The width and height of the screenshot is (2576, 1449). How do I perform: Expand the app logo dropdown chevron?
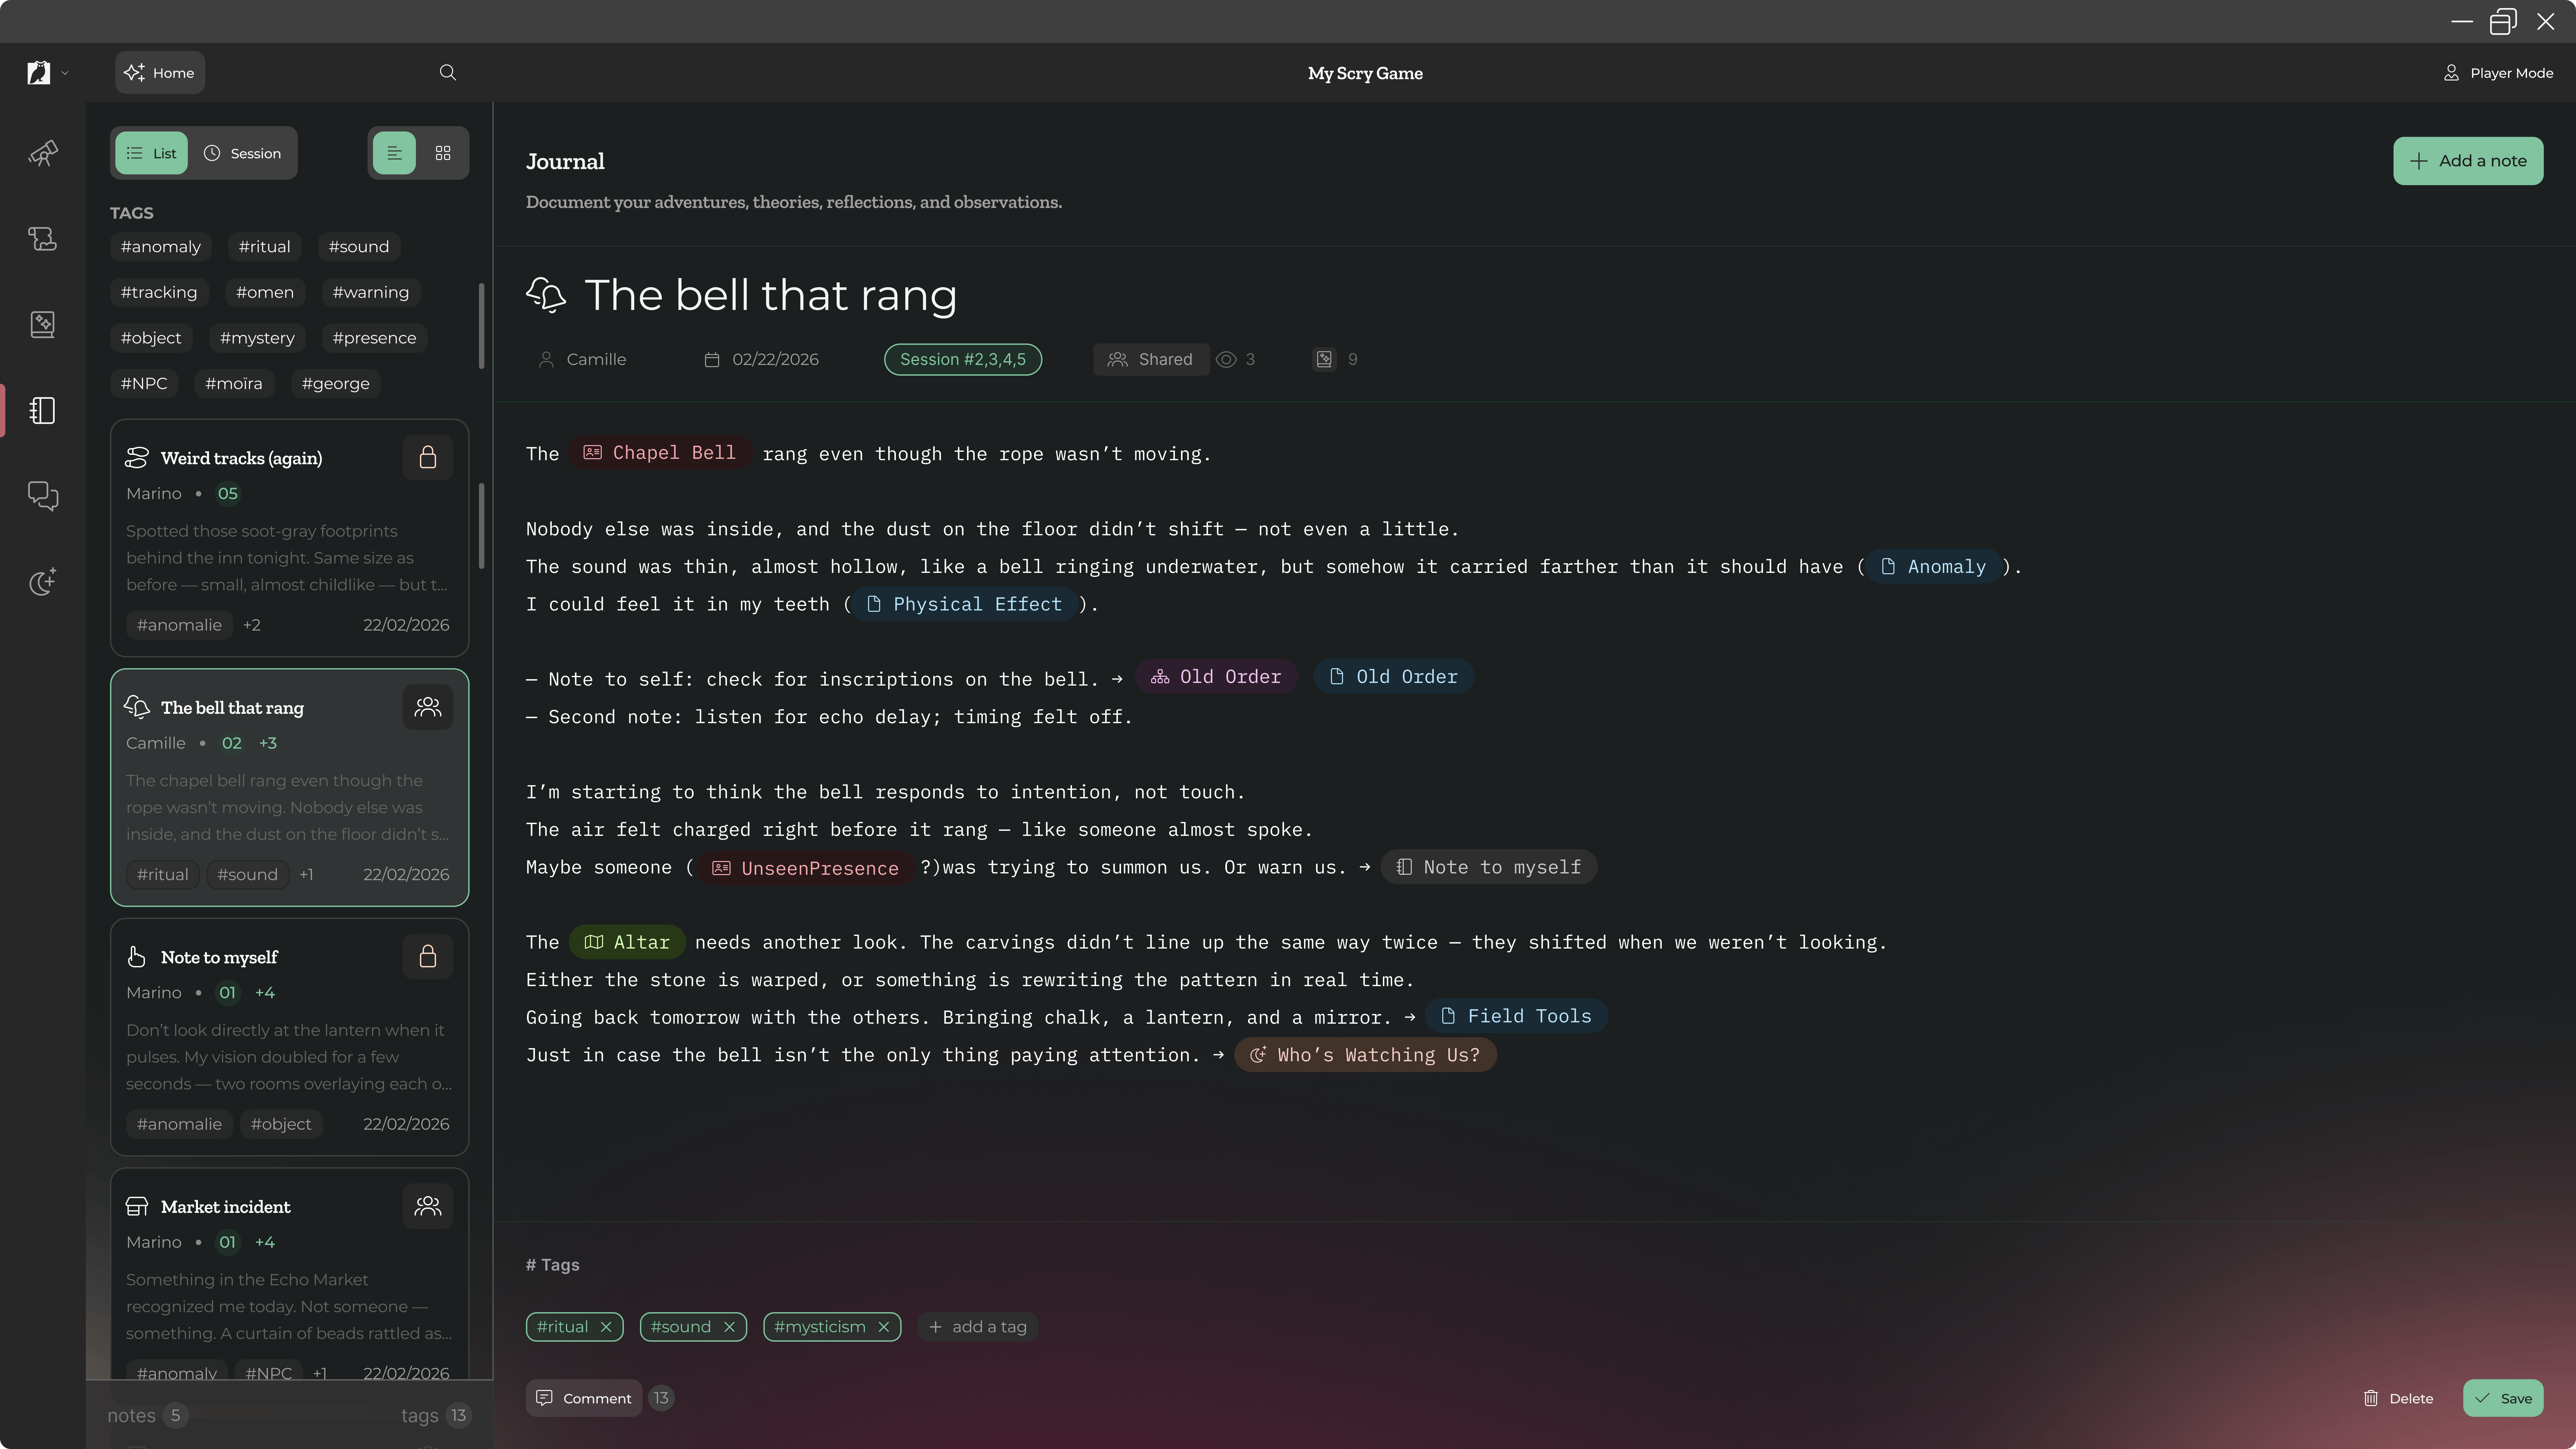pyautogui.click(x=65, y=73)
